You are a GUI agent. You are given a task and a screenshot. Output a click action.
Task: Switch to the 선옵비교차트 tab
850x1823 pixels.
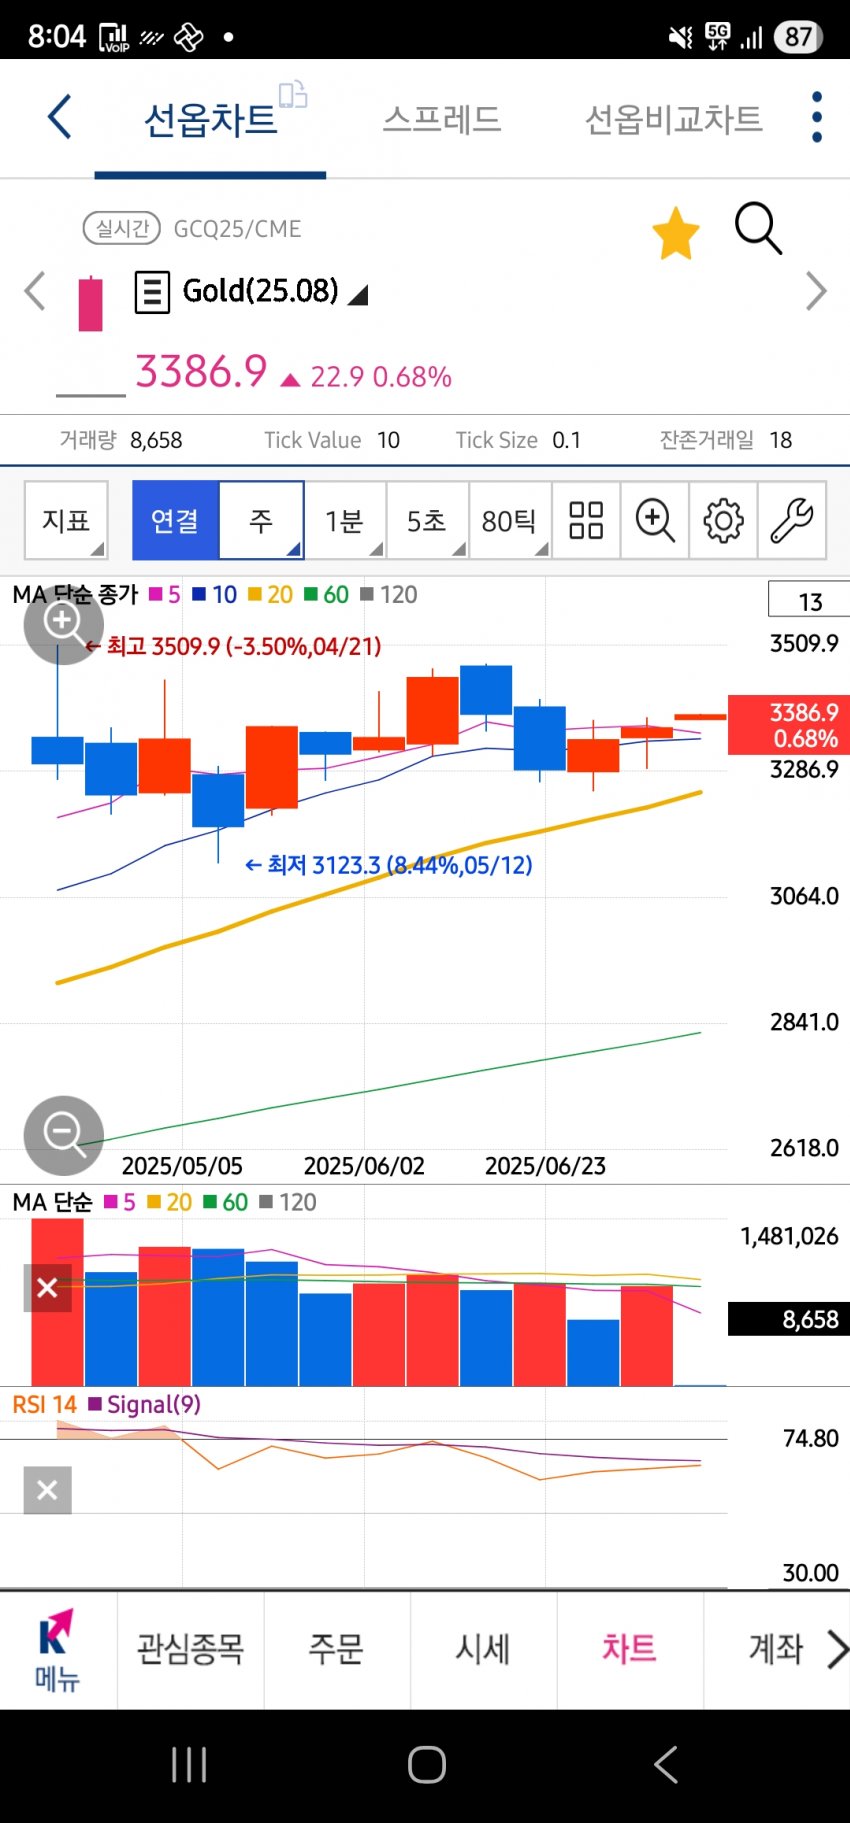(x=672, y=119)
